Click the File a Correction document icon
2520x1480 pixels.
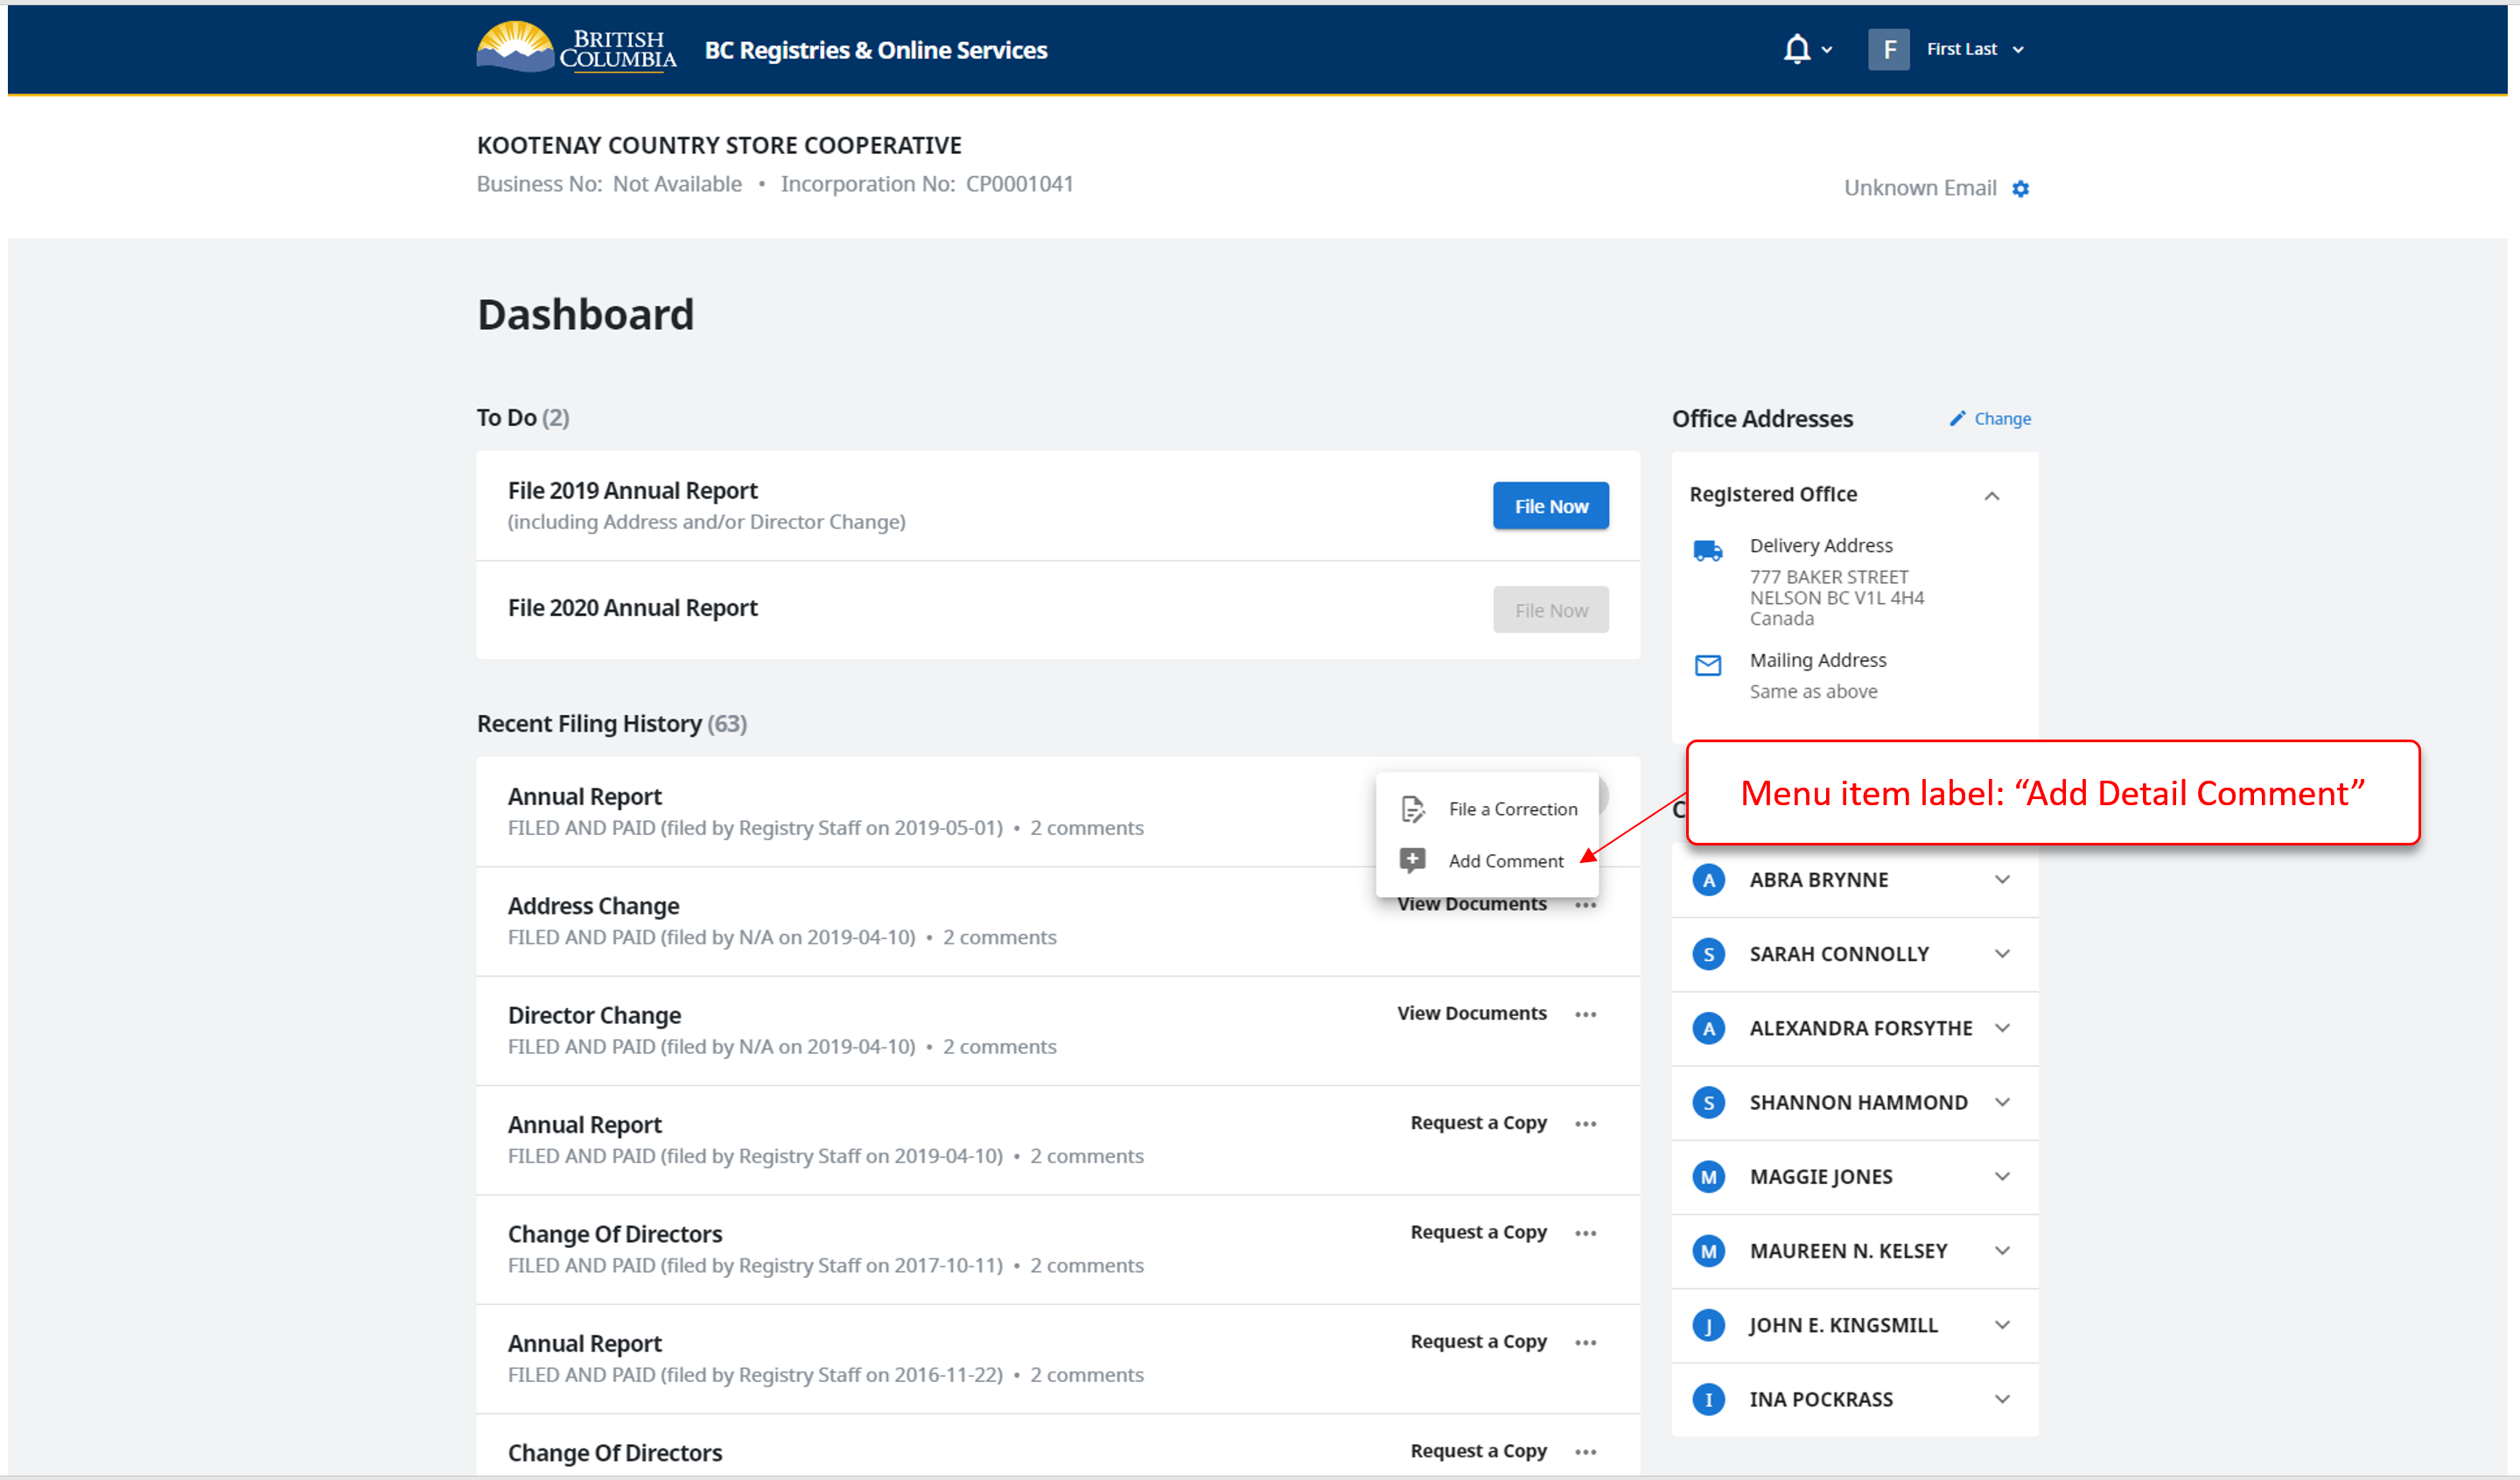point(1412,809)
